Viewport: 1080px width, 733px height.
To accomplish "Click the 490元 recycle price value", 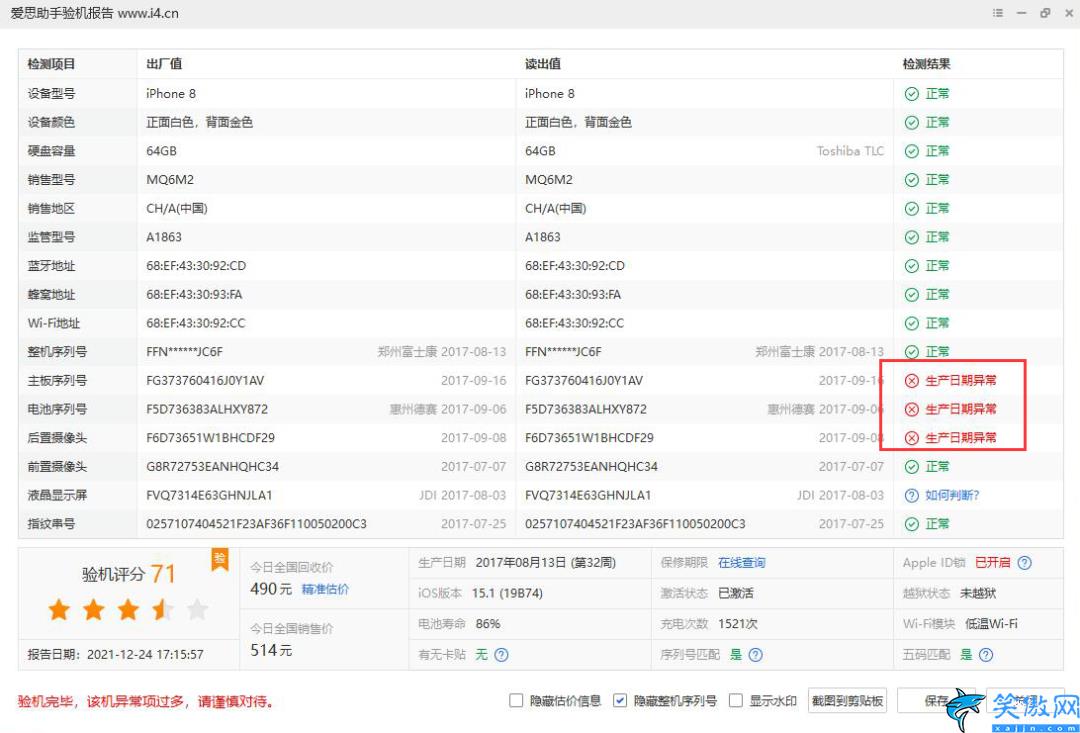I will (x=271, y=590).
